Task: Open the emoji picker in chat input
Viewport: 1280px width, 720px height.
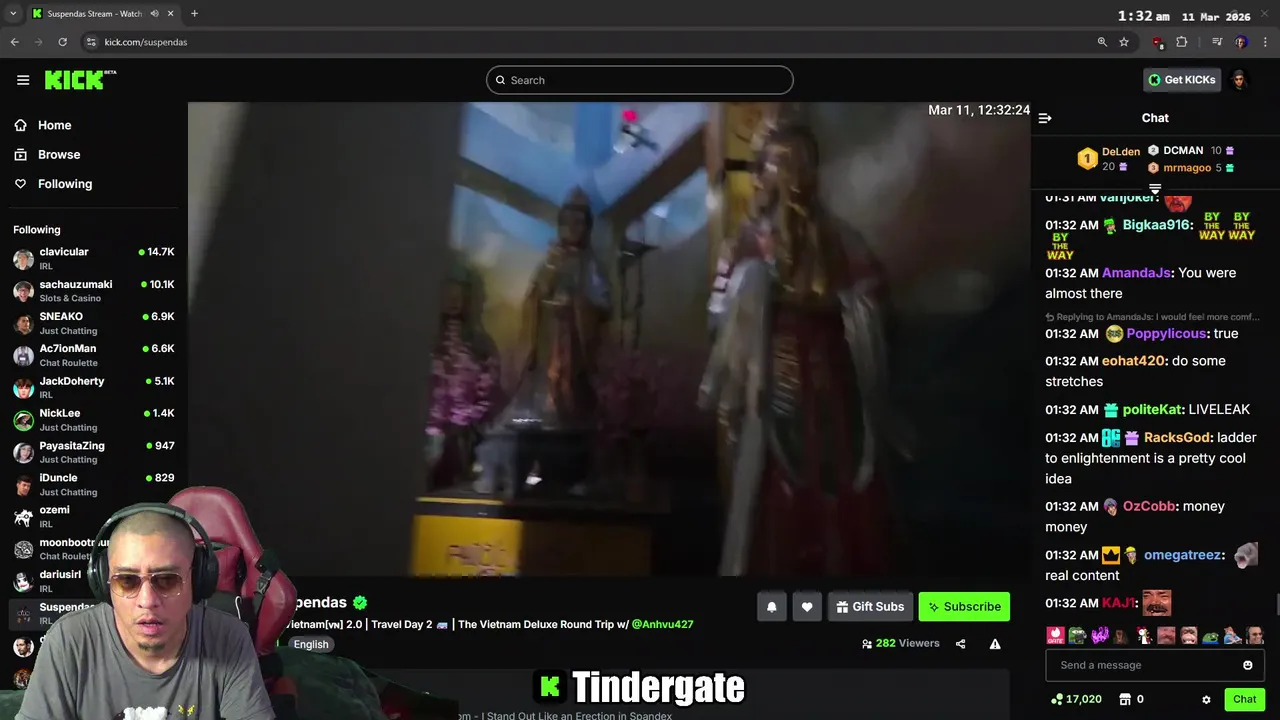Action: pyautogui.click(x=1247, y=665)
